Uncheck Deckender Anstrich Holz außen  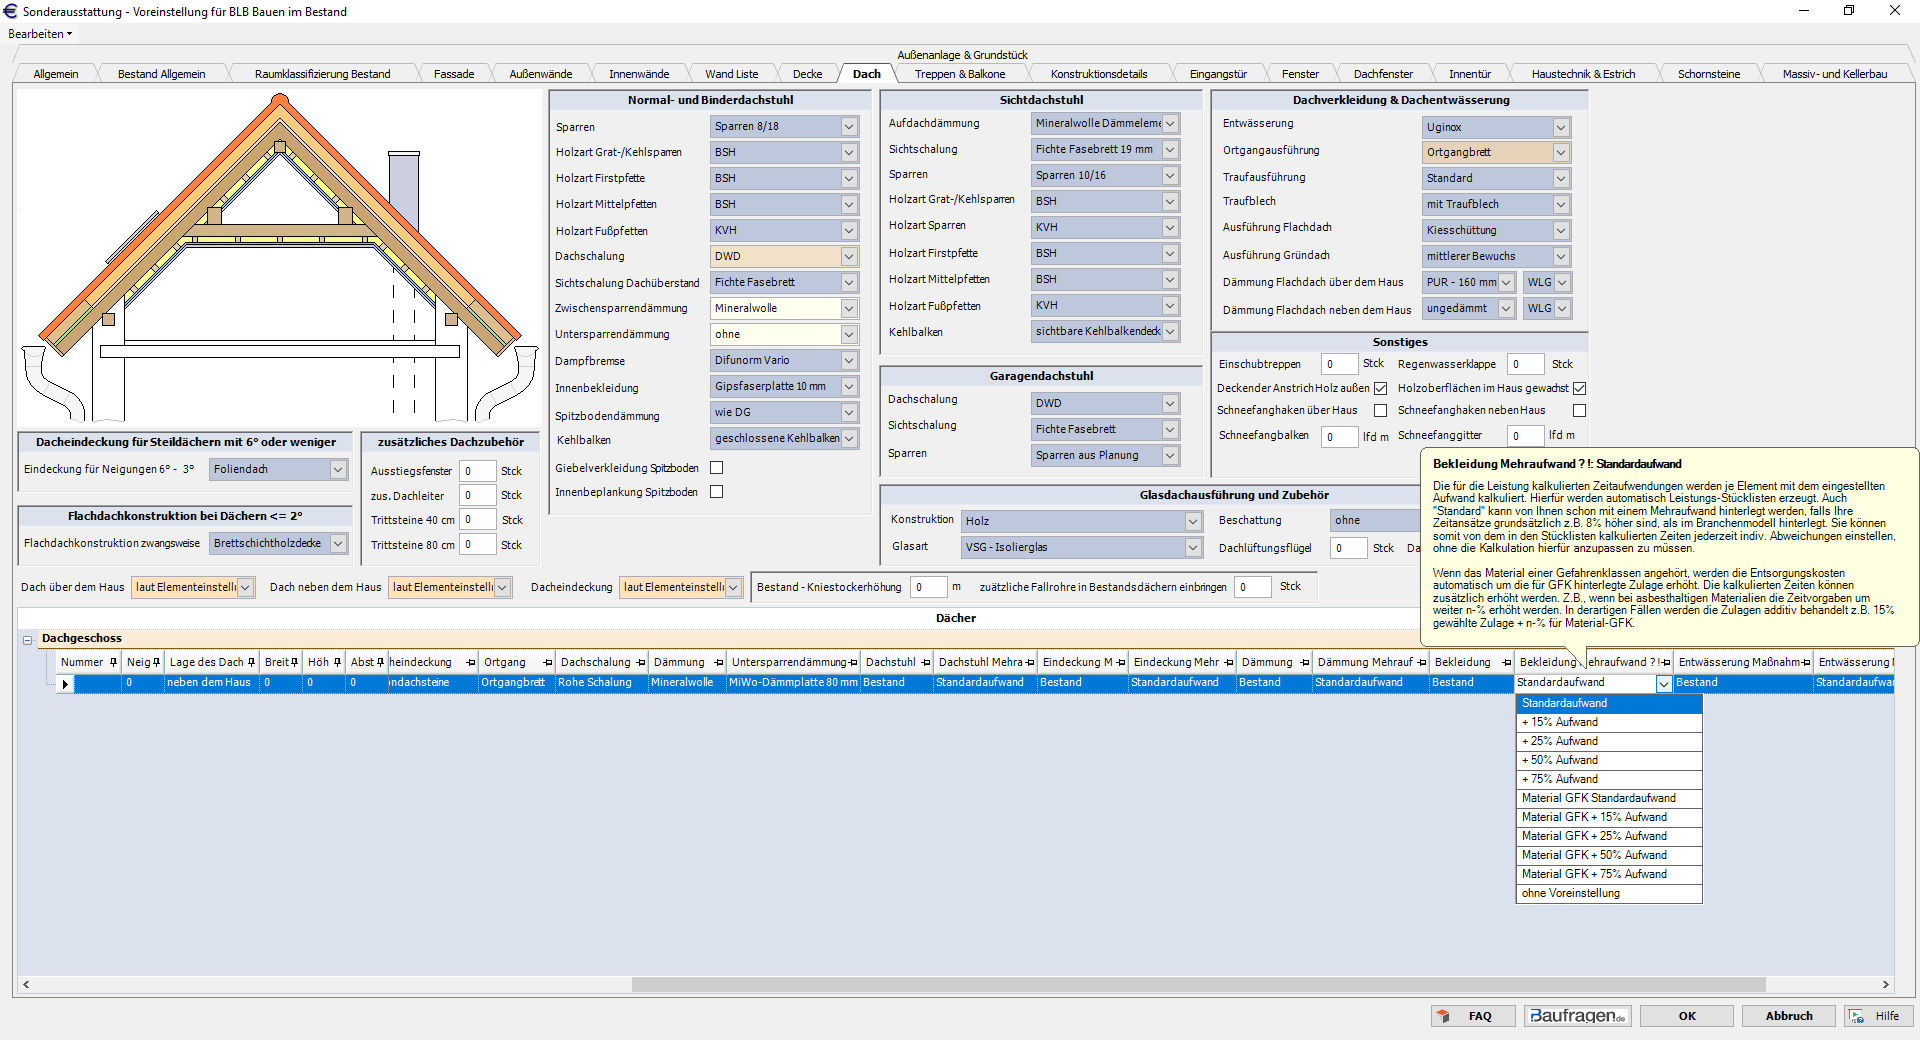point(1380,388)
